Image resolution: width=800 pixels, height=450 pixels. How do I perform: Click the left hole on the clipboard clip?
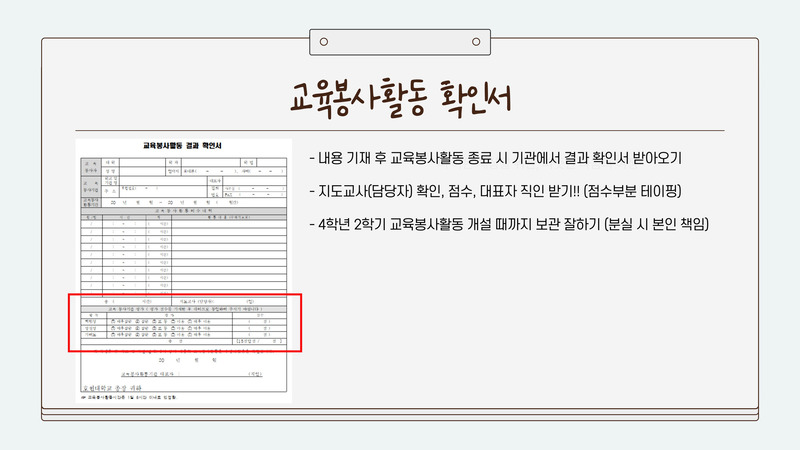[323, 42]
